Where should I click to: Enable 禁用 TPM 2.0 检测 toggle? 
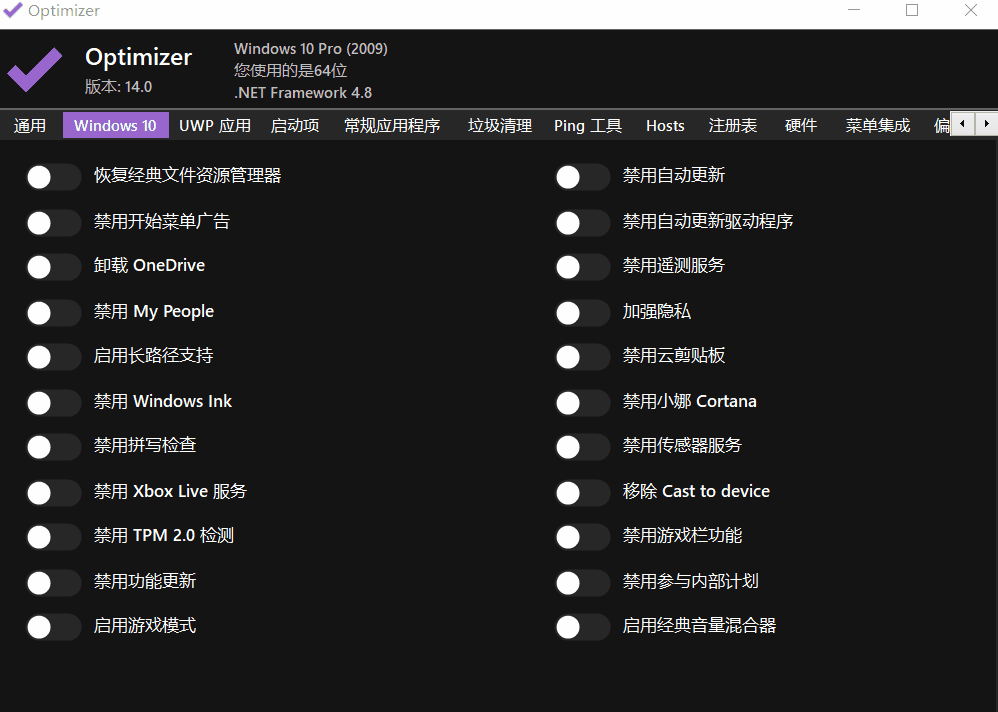tap(53, 536)
